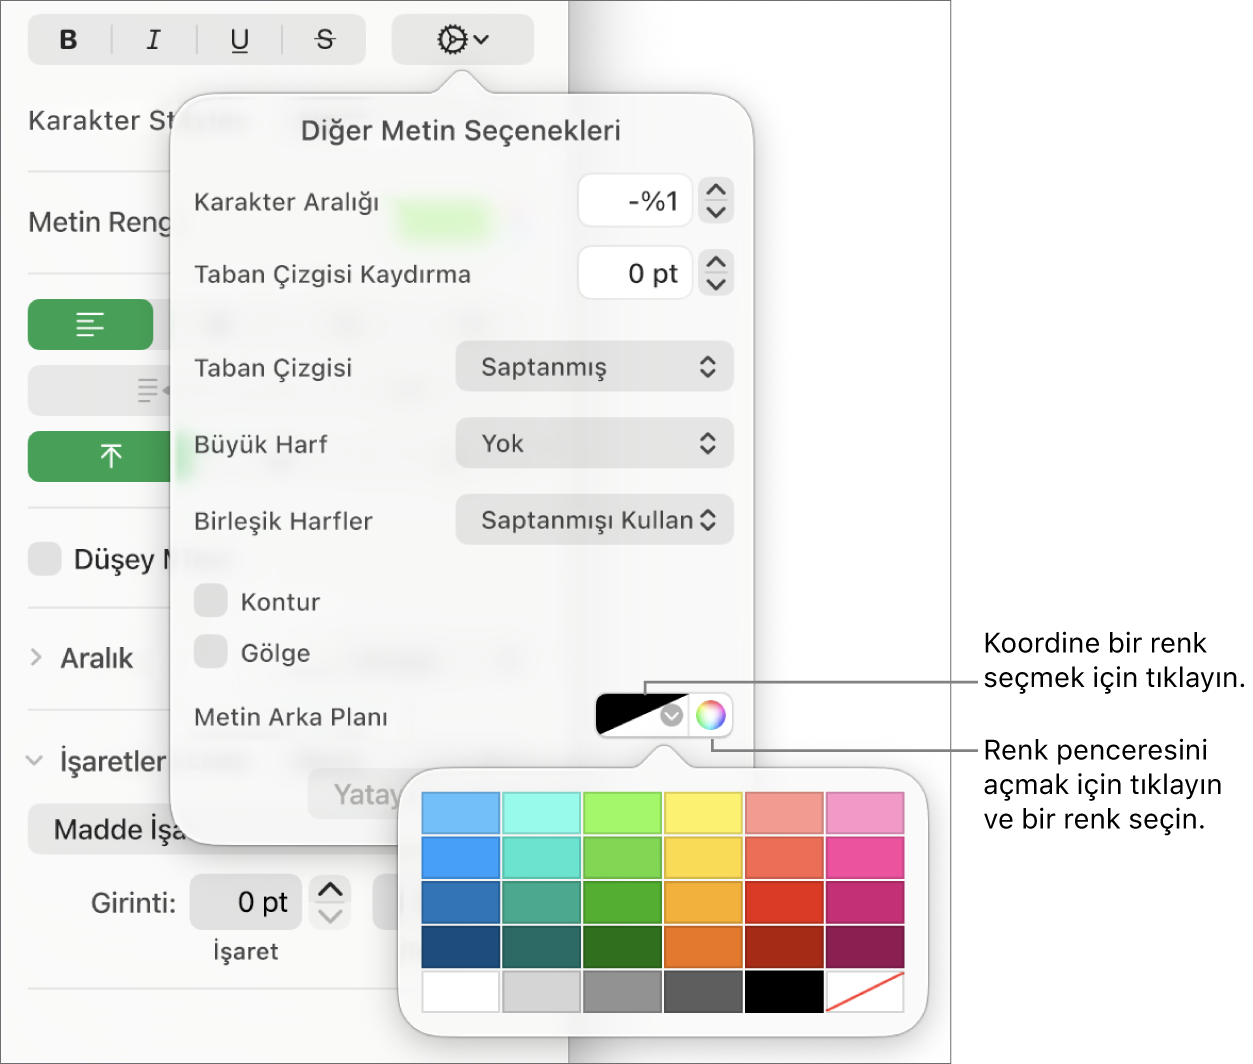Pick the teal swatch in third row
This screenshot has height=1064, width=1253.
click(x=542, y=902)
